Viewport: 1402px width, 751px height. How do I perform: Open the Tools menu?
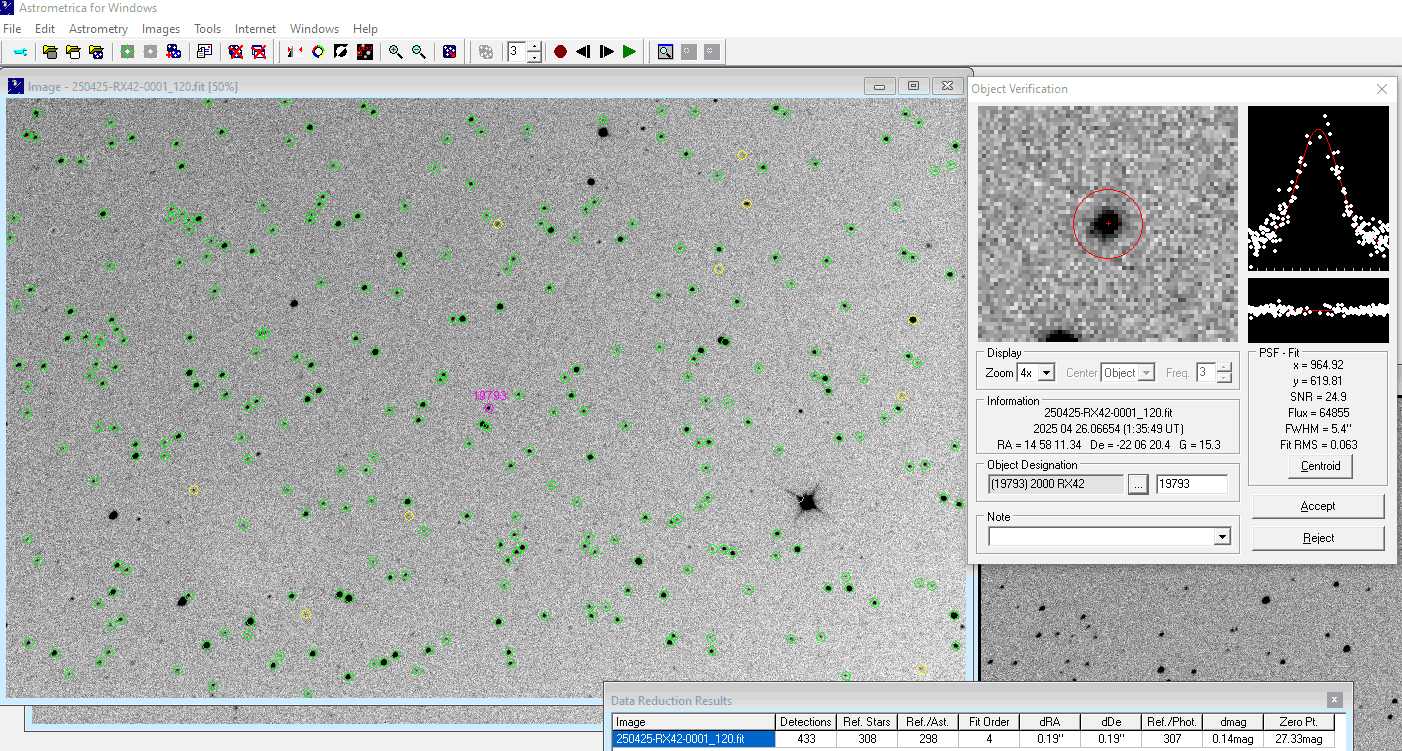pos(208,29)
